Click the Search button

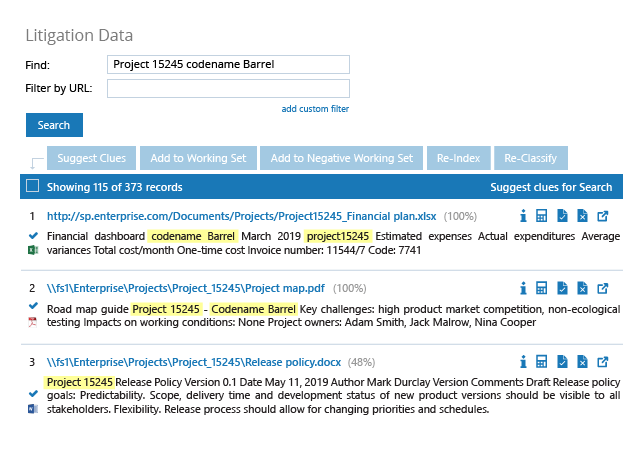pyautogui.click(x=54, y=125)
